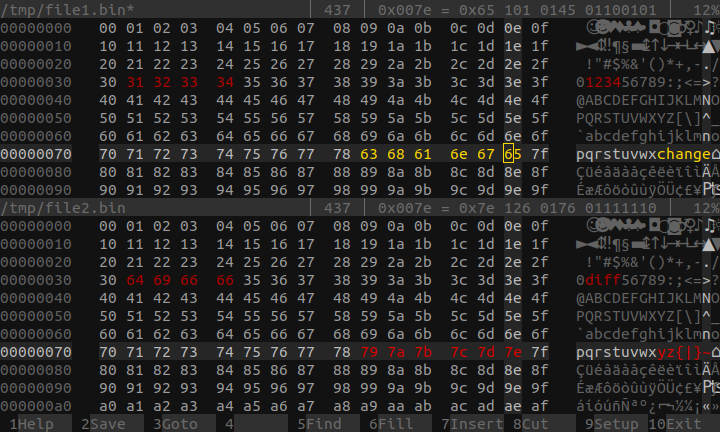Click the 10Exit function key

tap(675, 424)
